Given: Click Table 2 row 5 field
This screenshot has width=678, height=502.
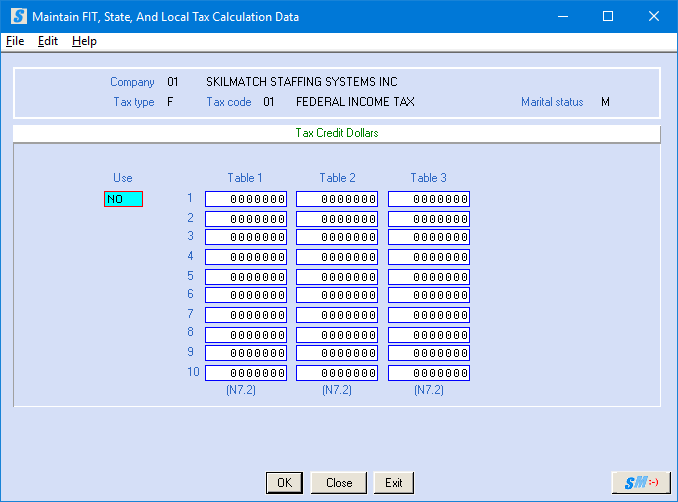Looking at the screenshot, I should point(337,277).
